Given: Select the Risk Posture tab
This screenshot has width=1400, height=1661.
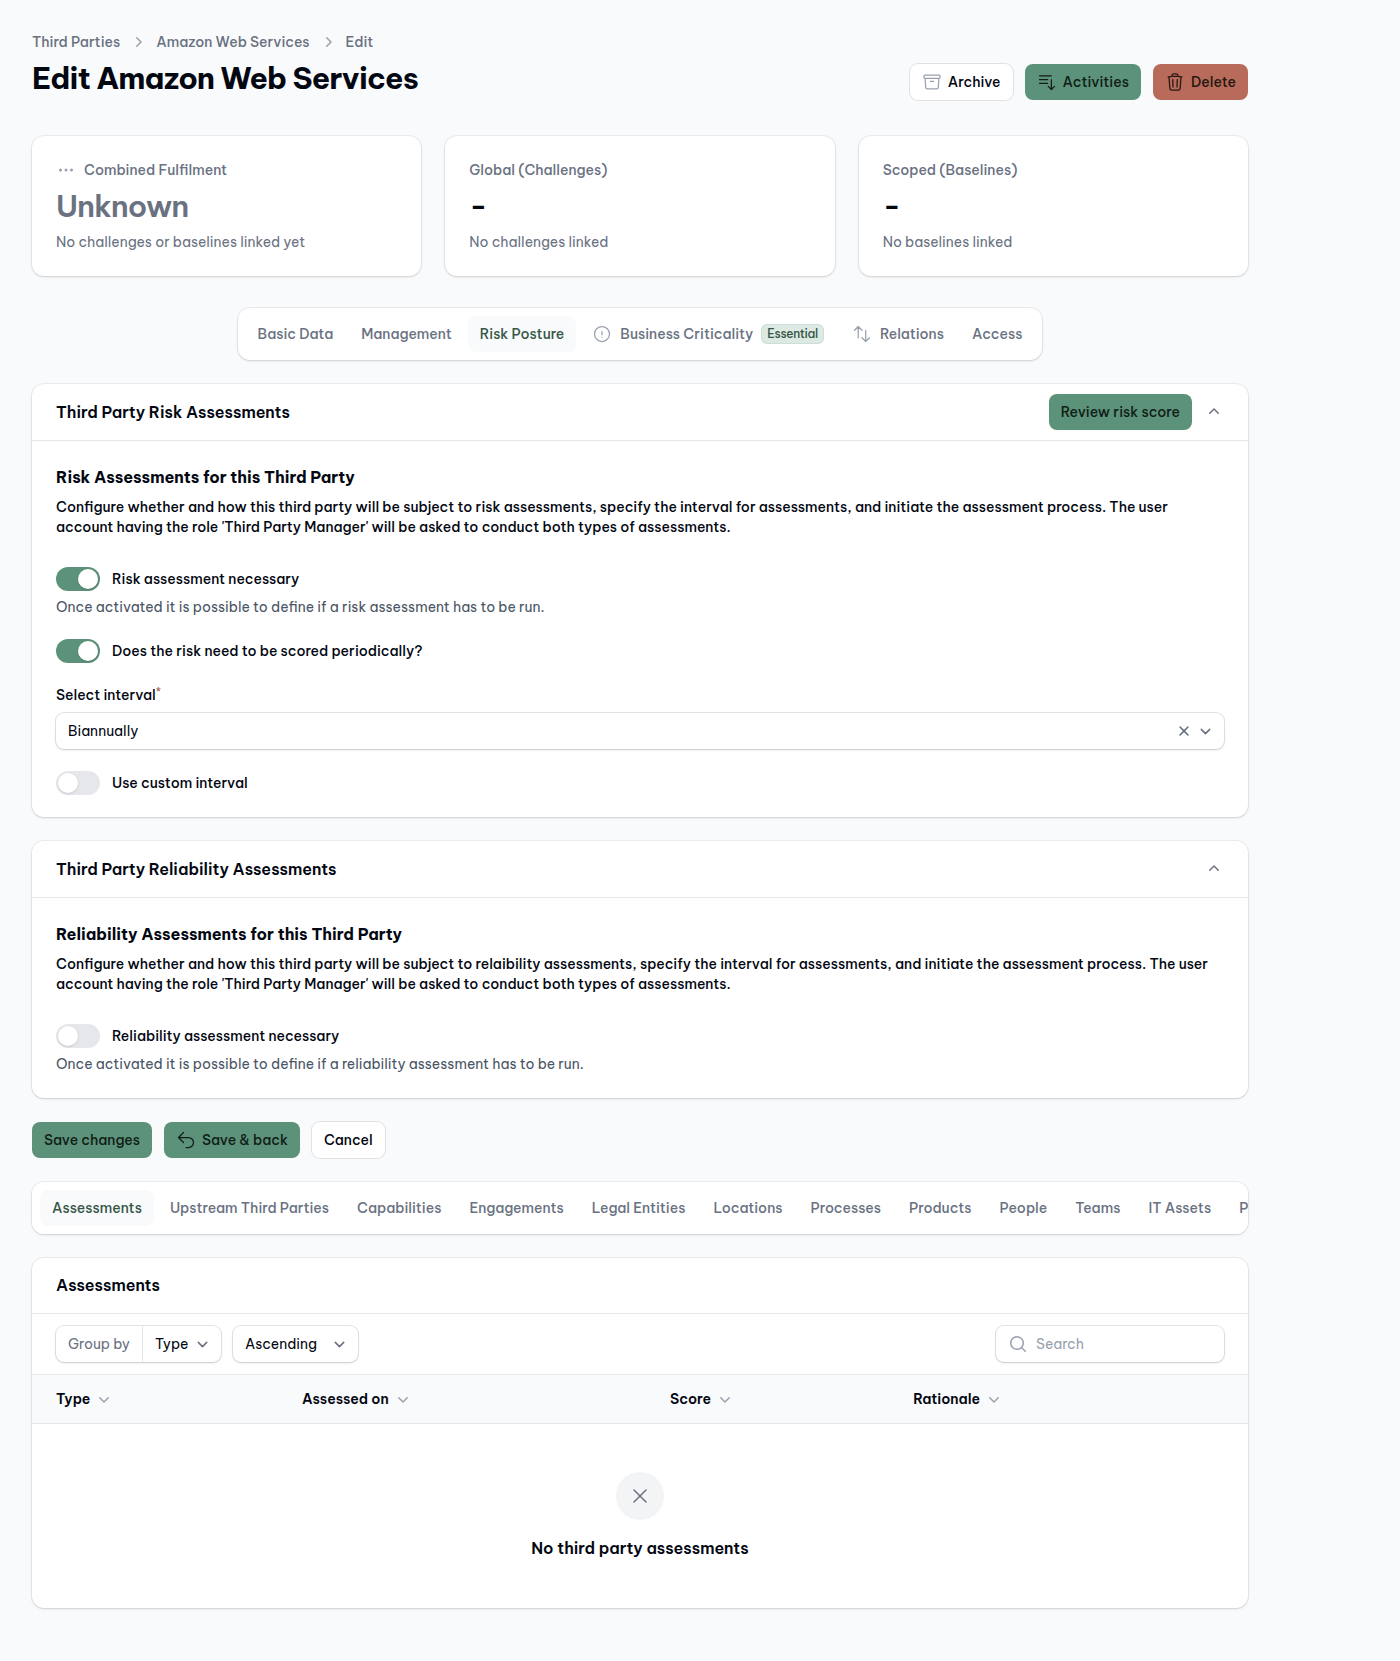Looking at the screenshot, I should tap(522, 334).
